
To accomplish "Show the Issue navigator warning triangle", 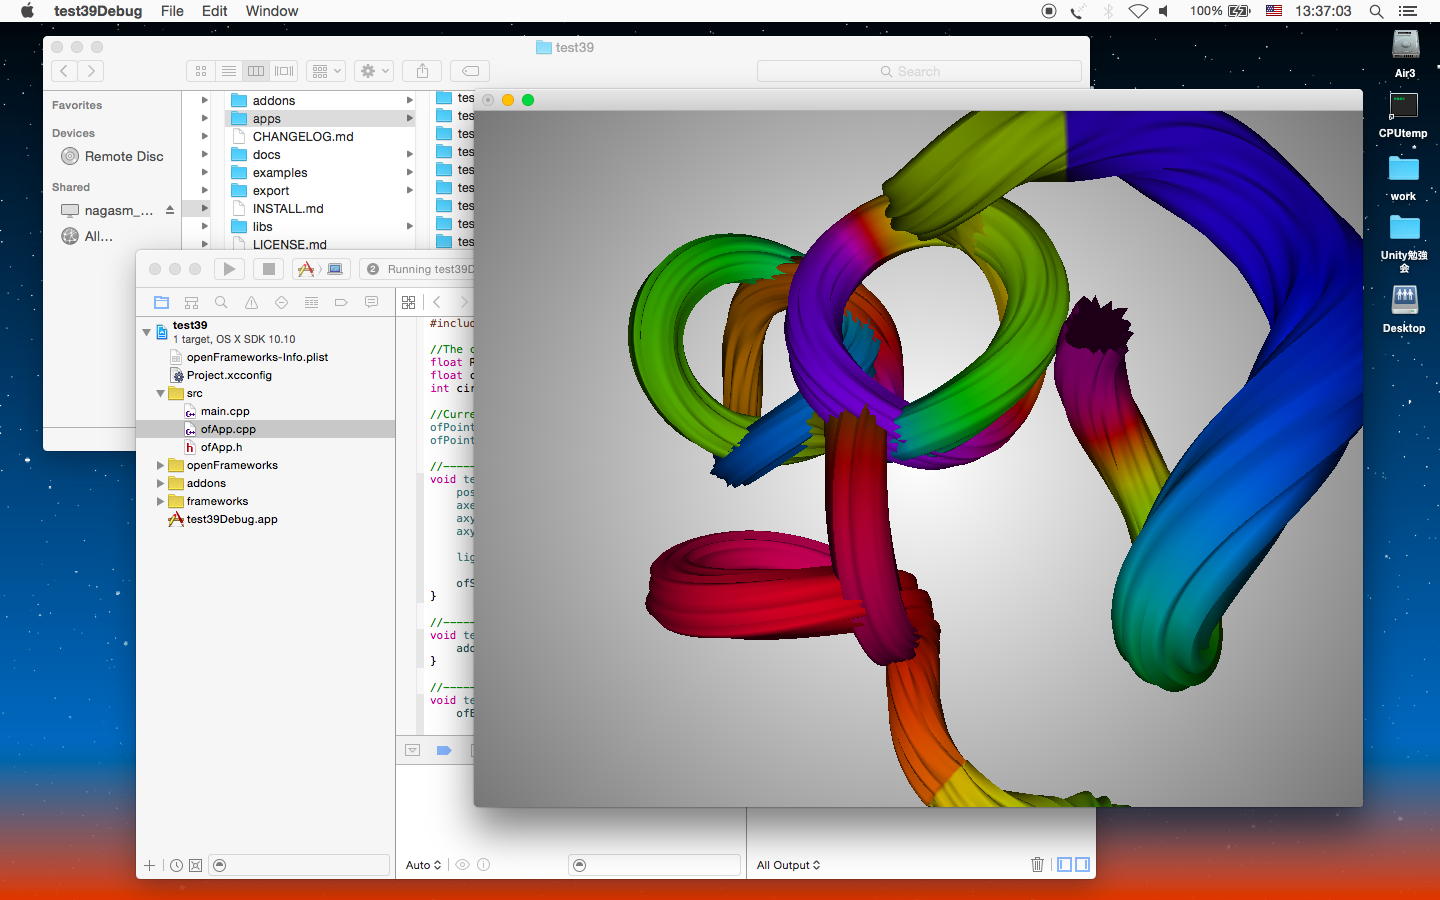I will tap(251, 302).
